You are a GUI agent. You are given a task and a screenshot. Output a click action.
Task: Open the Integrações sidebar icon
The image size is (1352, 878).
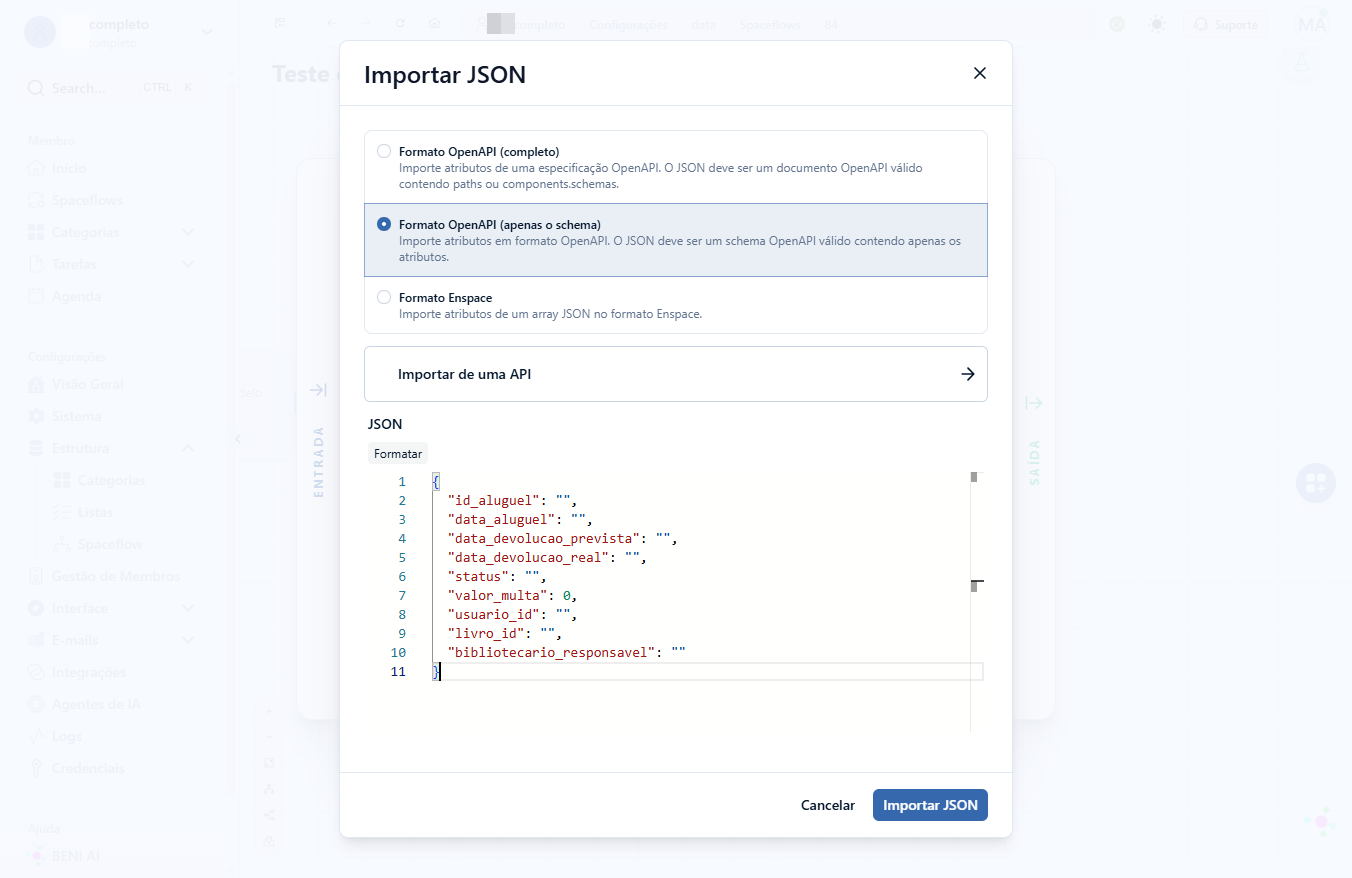[36, 672]
